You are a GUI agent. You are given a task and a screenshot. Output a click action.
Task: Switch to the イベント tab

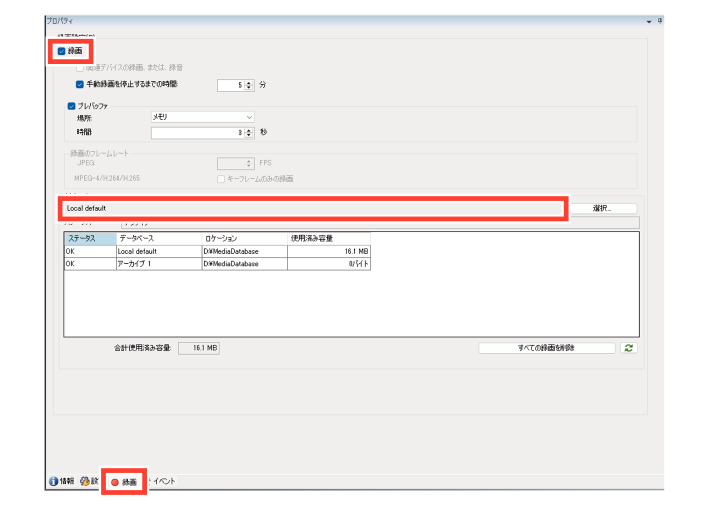pos(163,481)
